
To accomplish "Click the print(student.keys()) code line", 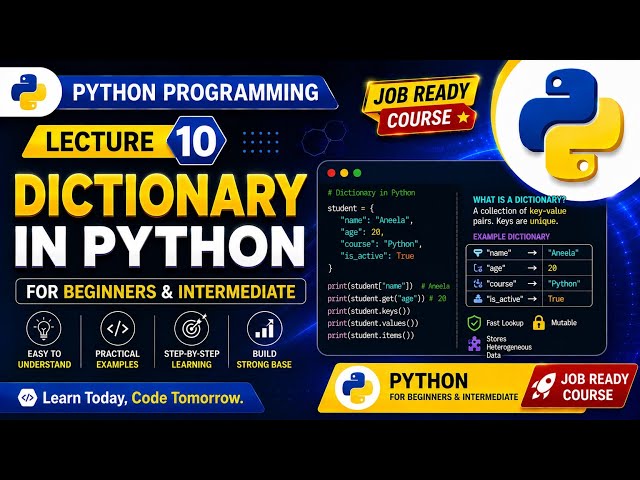I will [x=369, y=311].
